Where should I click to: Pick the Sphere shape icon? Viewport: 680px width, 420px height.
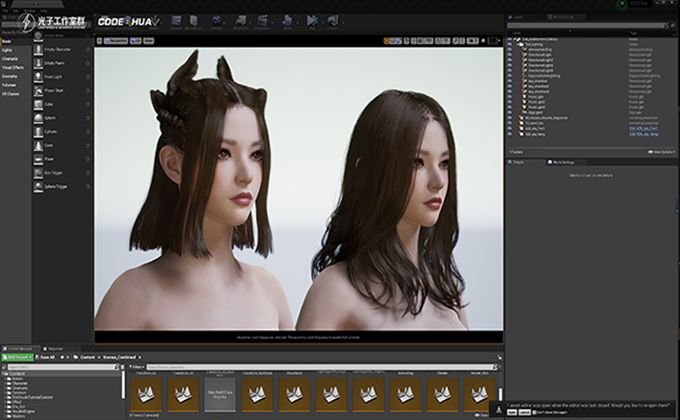pyautogui.click(x=38, y=118)
